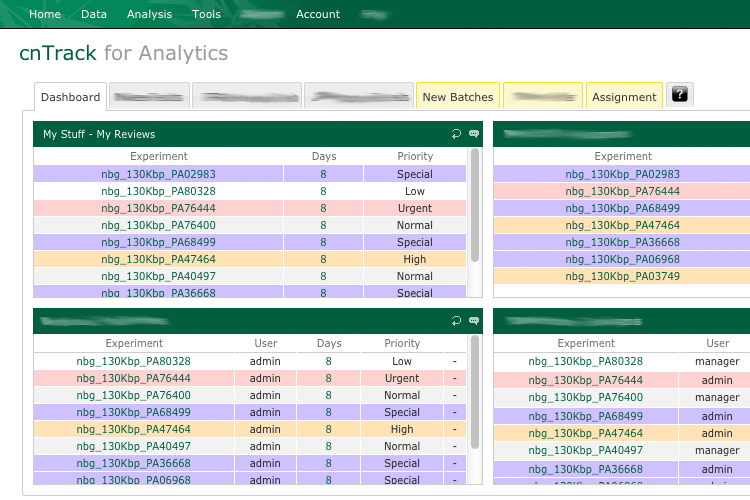Switch to the New Batches tab
Screen dimensions: 750x500
click(458, 97)
